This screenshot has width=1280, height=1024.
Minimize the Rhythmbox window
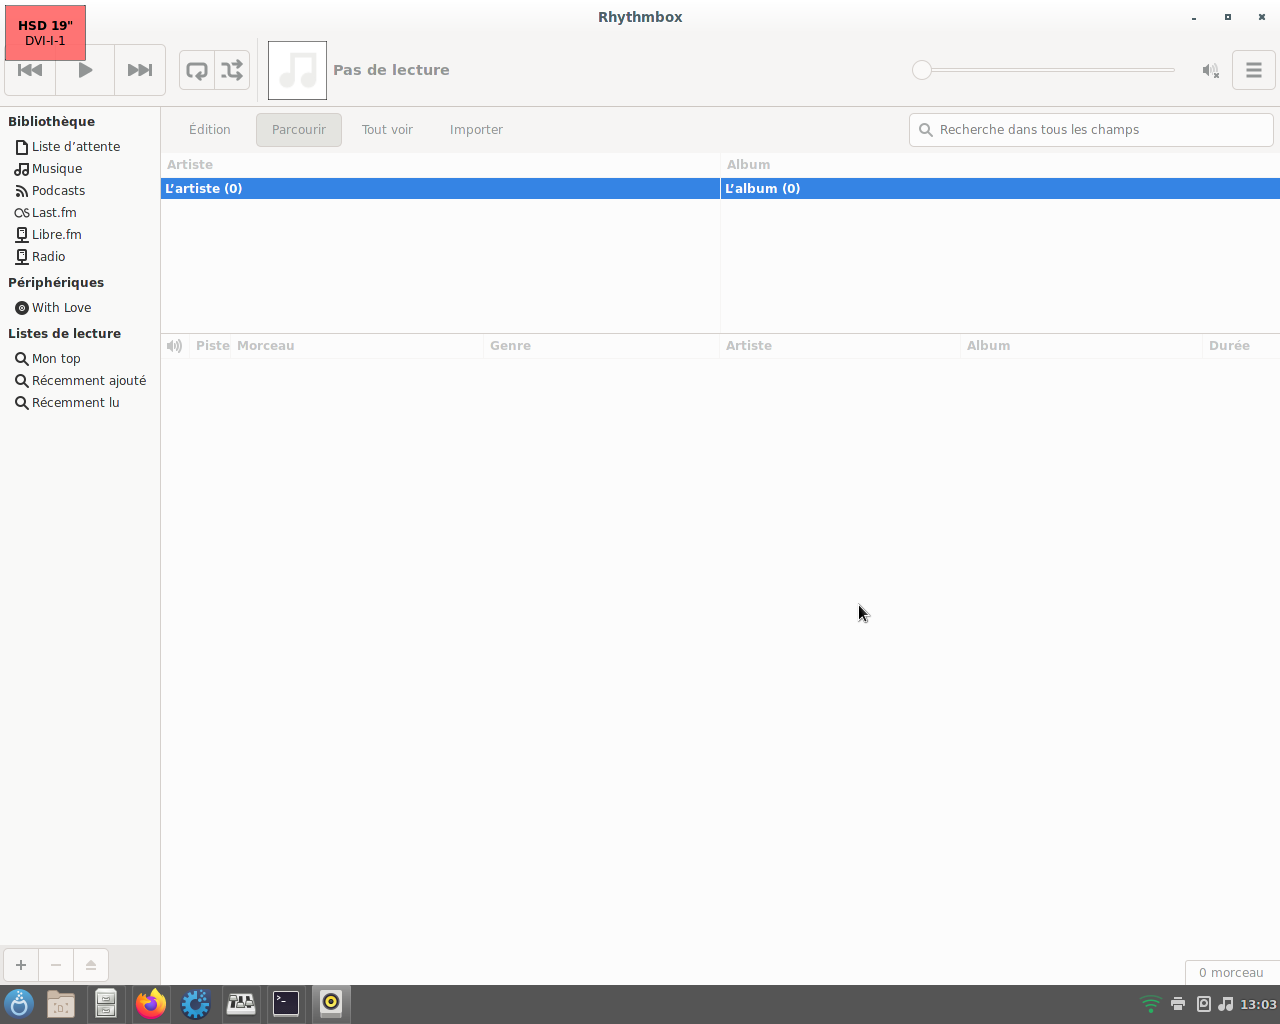1194,17
